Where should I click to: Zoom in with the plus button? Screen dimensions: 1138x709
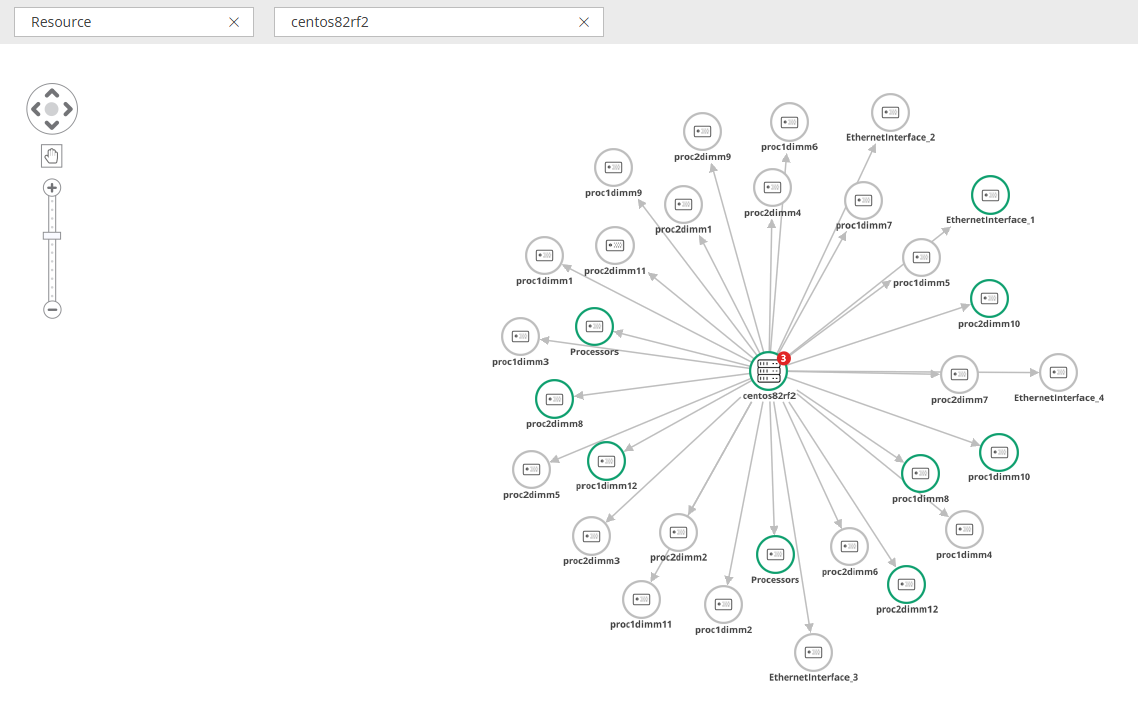[x=52, y=188]
